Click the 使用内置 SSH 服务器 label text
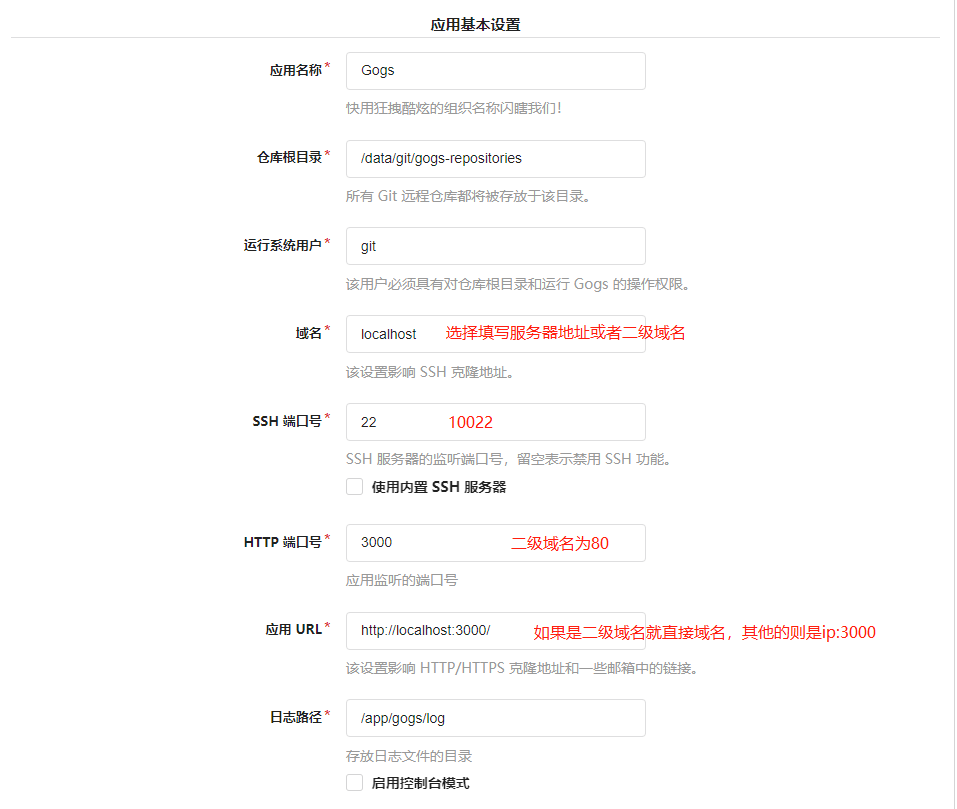The height and width of the screenshot is (809, 957). (439, 487)
